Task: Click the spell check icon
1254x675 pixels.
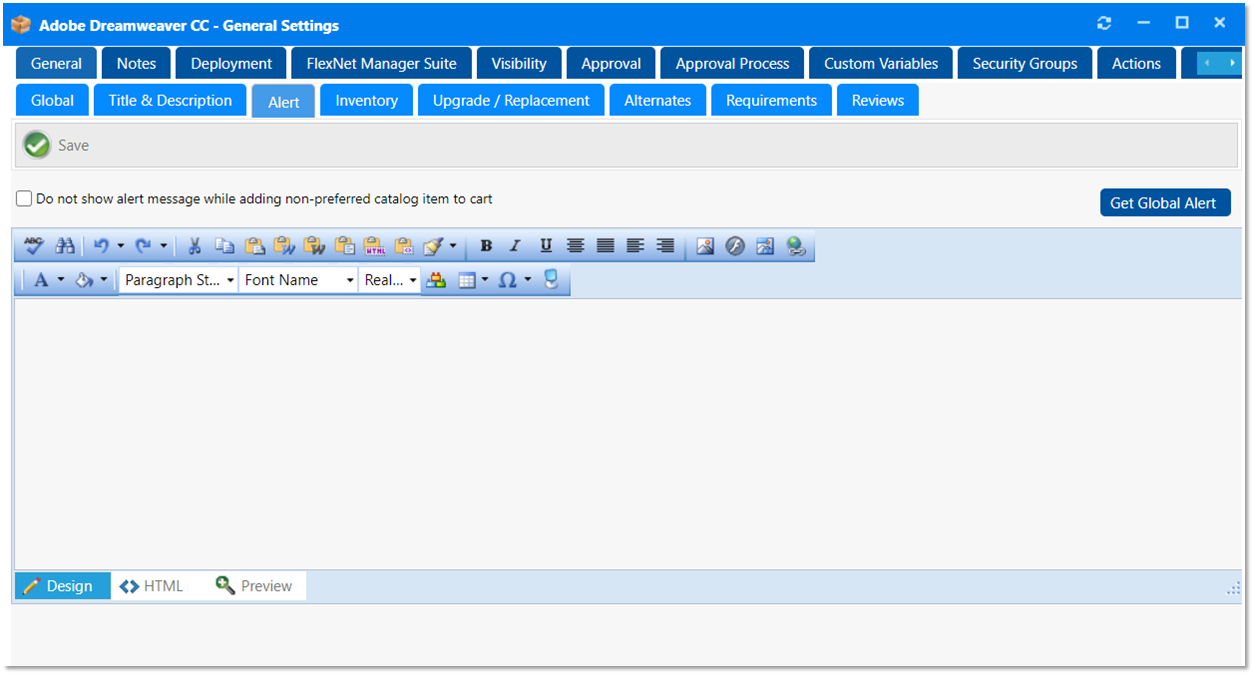Action: (35, 246)
